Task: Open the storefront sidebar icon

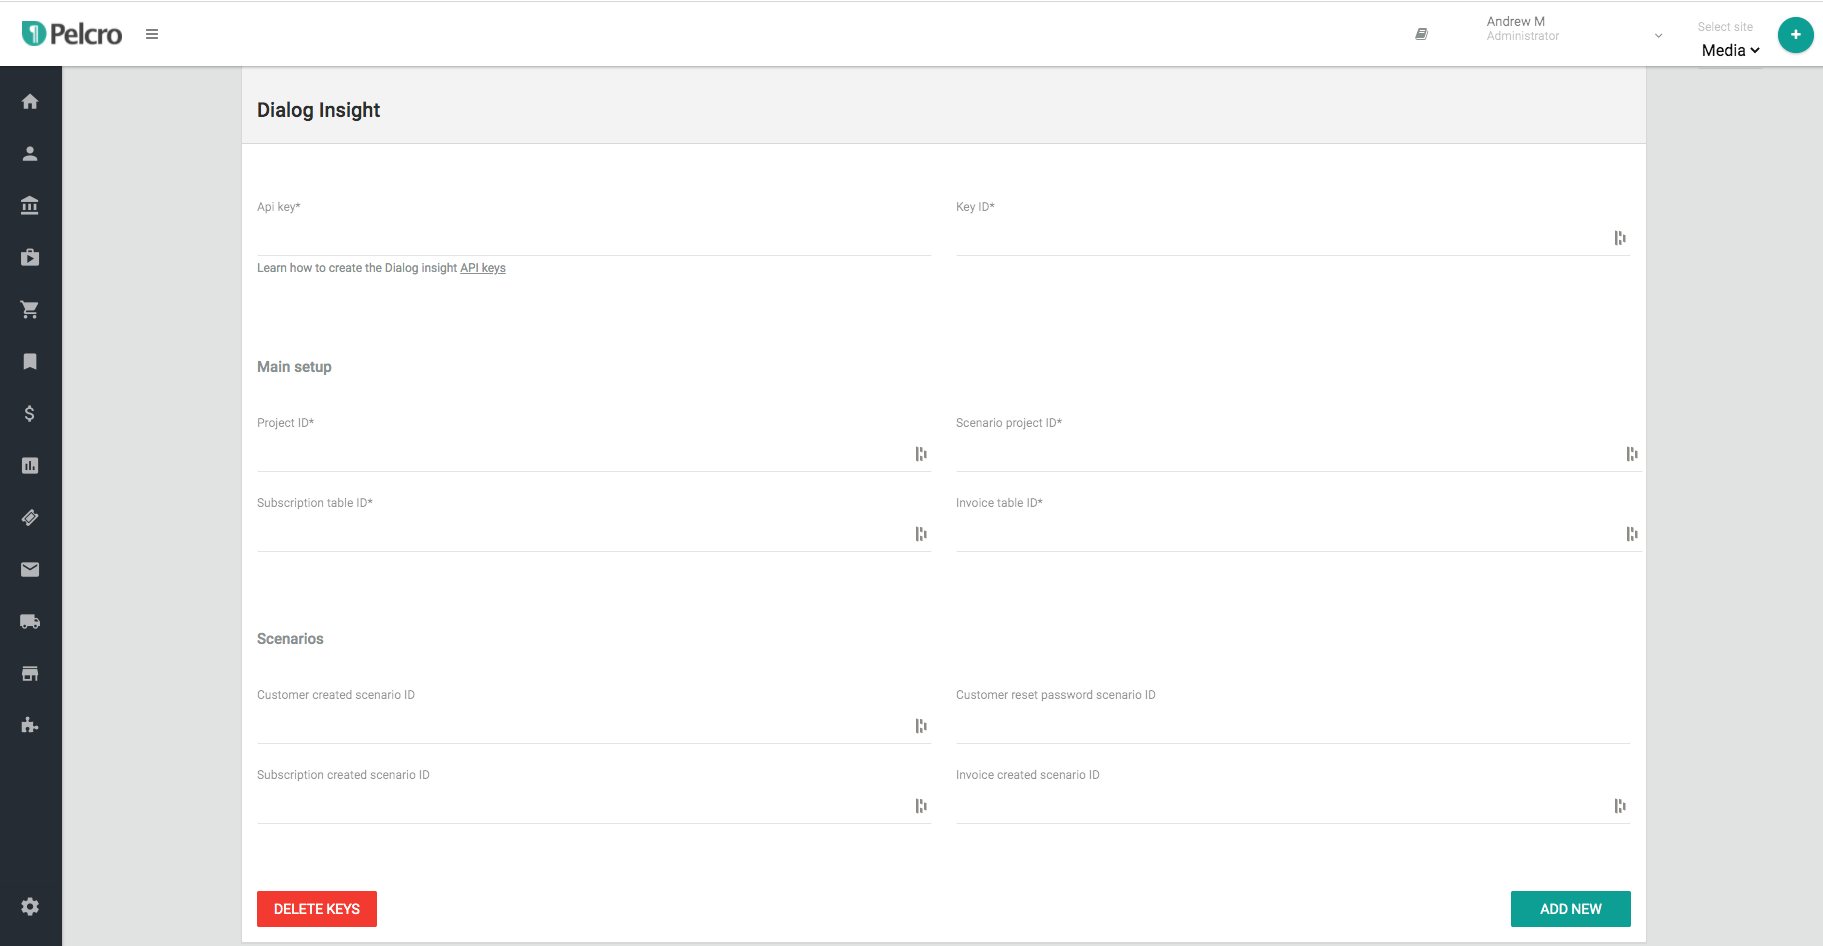Action: tap(30, 673)
